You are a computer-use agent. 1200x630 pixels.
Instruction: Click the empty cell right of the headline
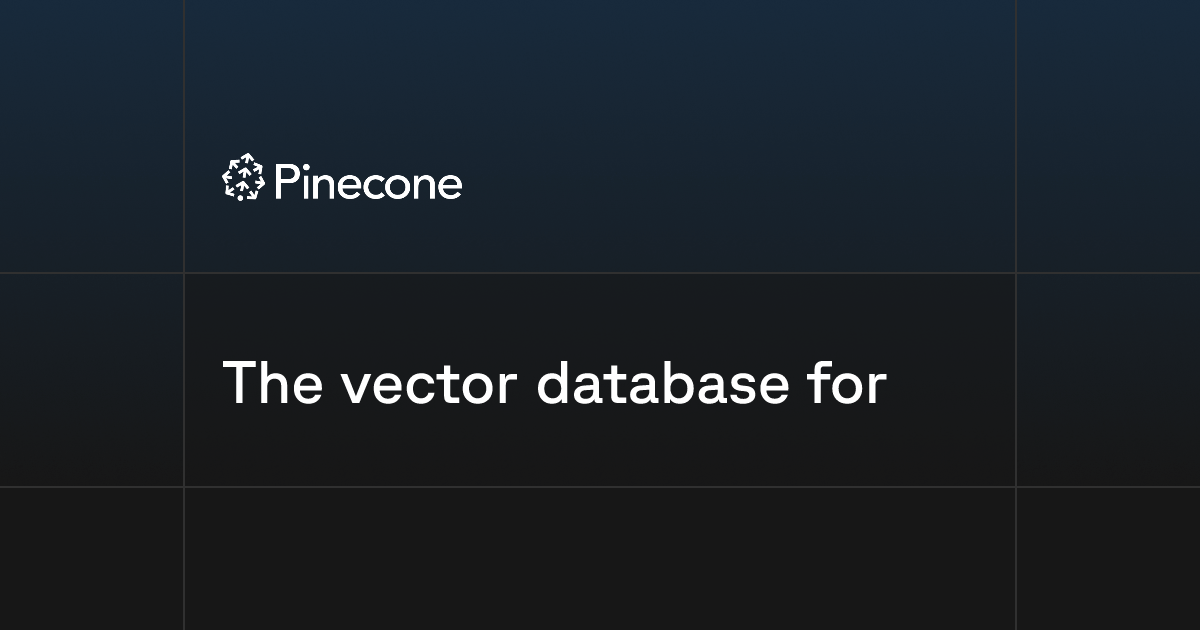tap(1108, 380)
